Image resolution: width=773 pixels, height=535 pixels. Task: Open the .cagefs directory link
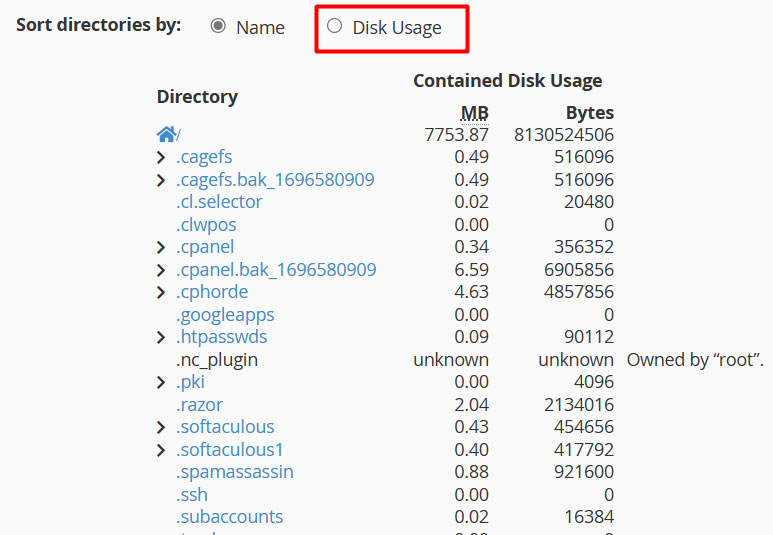pyautogui.click(x=204, y=157)
